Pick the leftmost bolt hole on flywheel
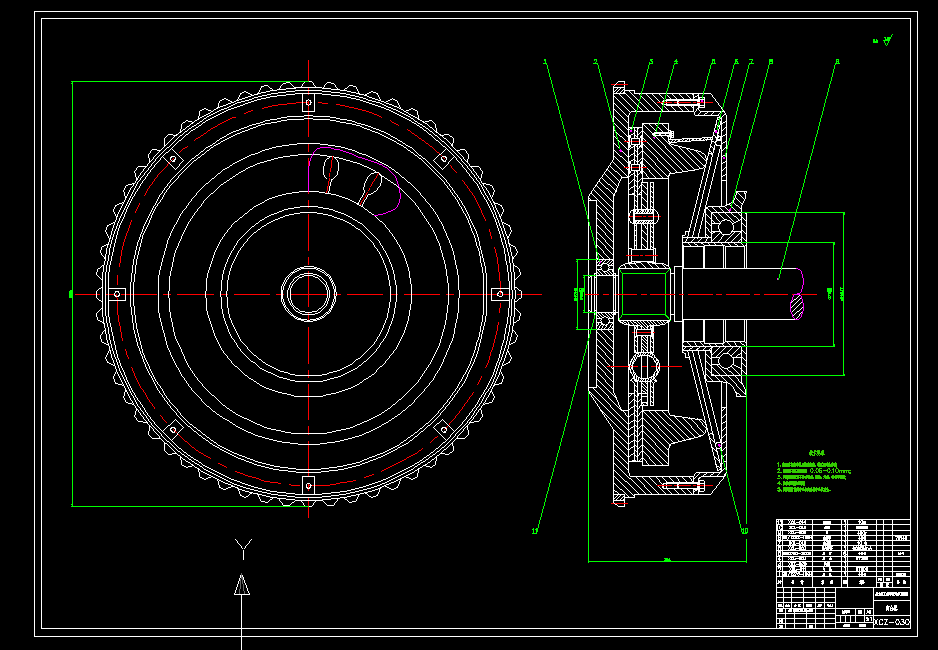 pos(117,294)
